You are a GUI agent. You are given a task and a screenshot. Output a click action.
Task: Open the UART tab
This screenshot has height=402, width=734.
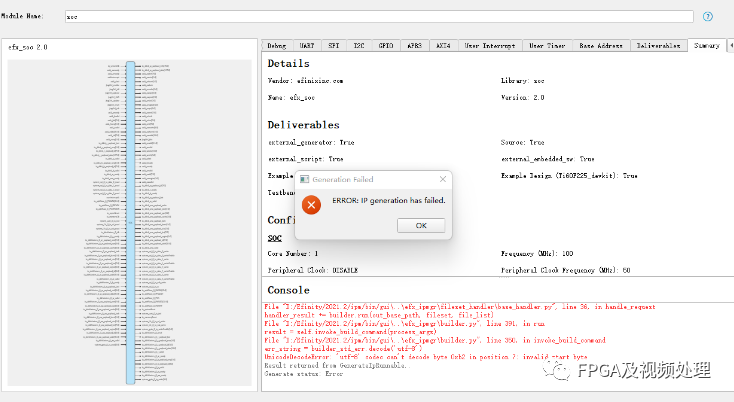pos(307,46)
